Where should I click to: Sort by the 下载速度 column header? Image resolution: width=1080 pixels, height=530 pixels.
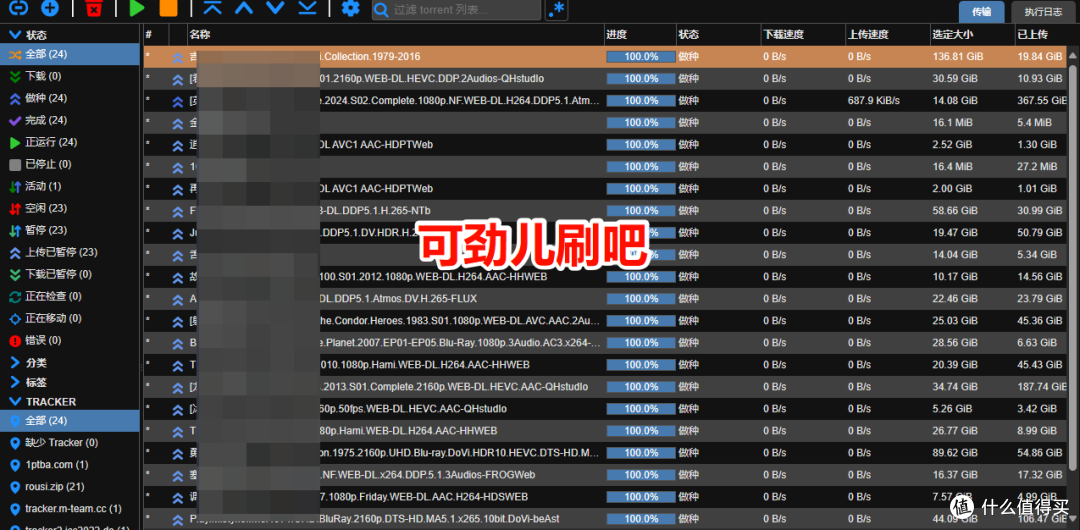pyautogui.click(x=803, y=34)
